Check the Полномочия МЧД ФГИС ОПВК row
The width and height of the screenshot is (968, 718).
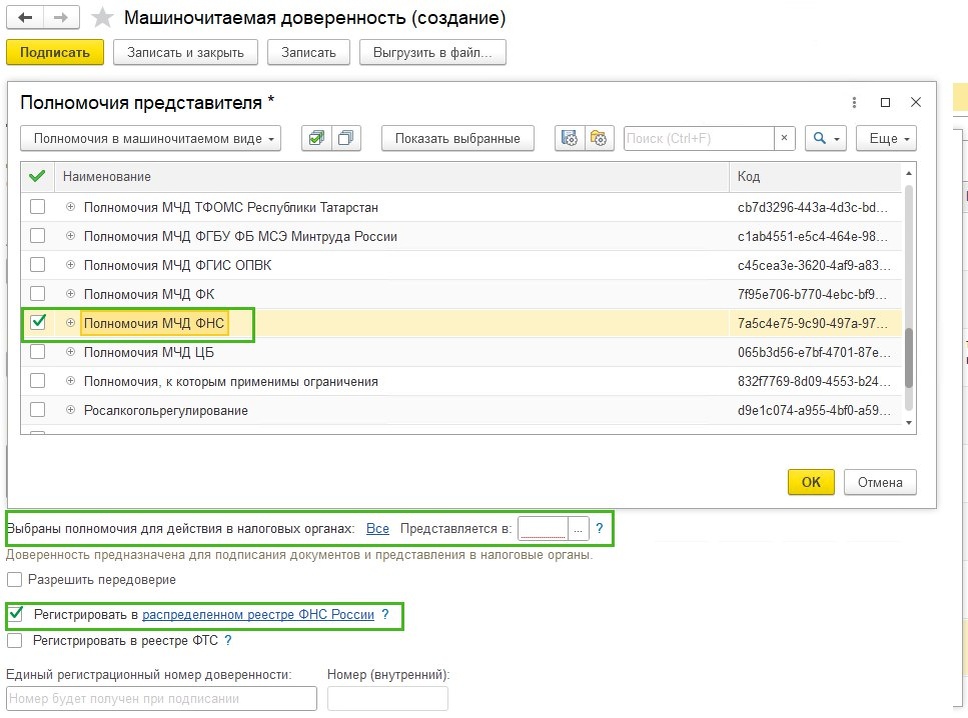point(38,265)
